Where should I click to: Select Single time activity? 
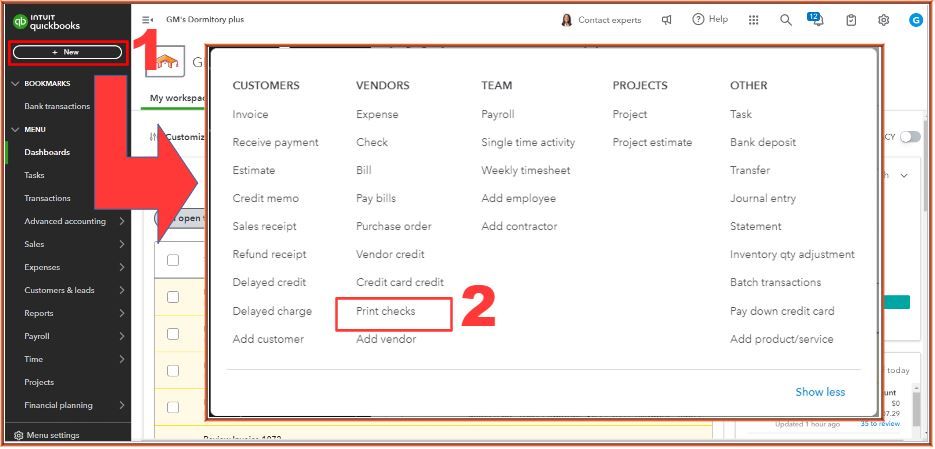528,143
